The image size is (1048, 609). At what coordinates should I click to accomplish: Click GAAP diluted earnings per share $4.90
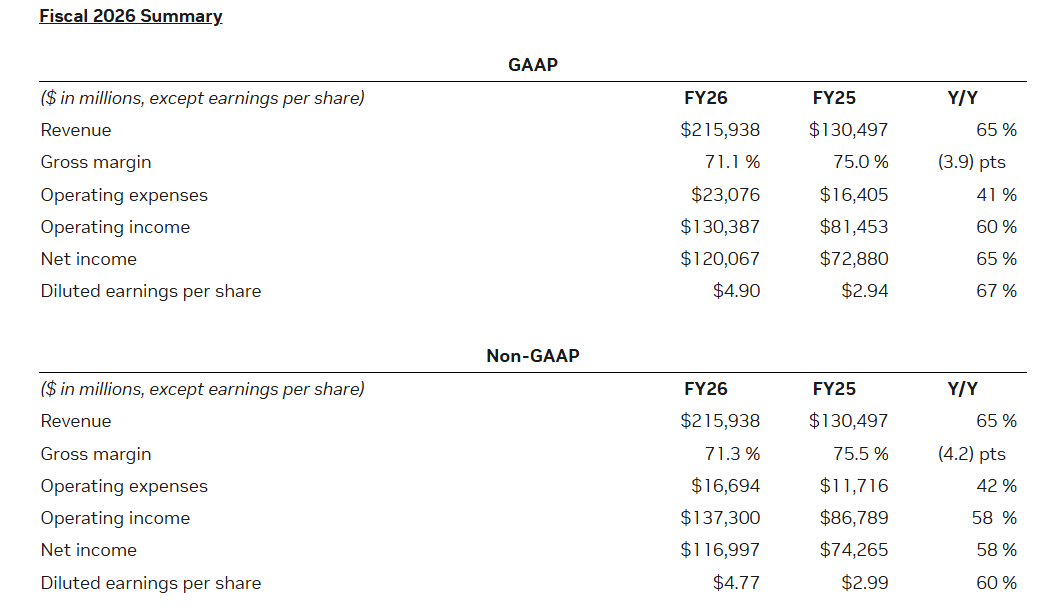coord(736,291)
